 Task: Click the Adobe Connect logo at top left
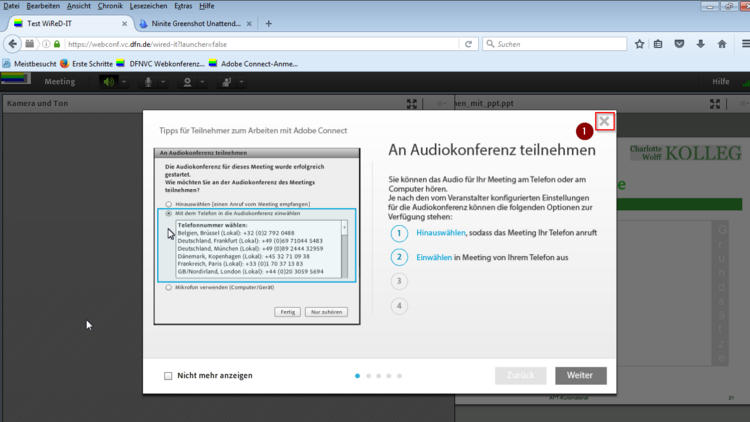15,78
